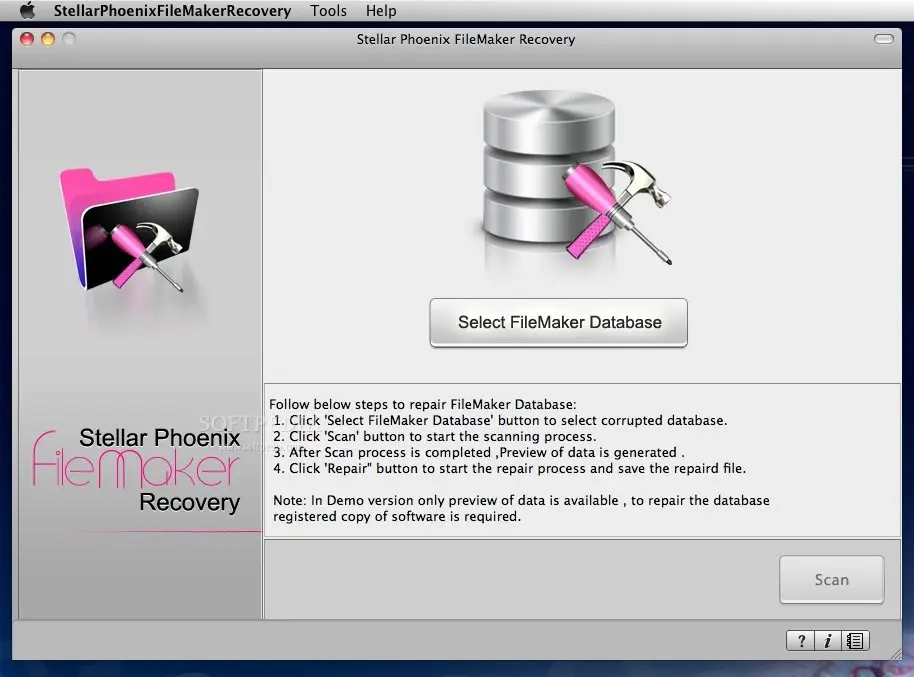
Task: Click the instruction 'Click 'Scan' button to start'
Action: click(x=434, y=436)
